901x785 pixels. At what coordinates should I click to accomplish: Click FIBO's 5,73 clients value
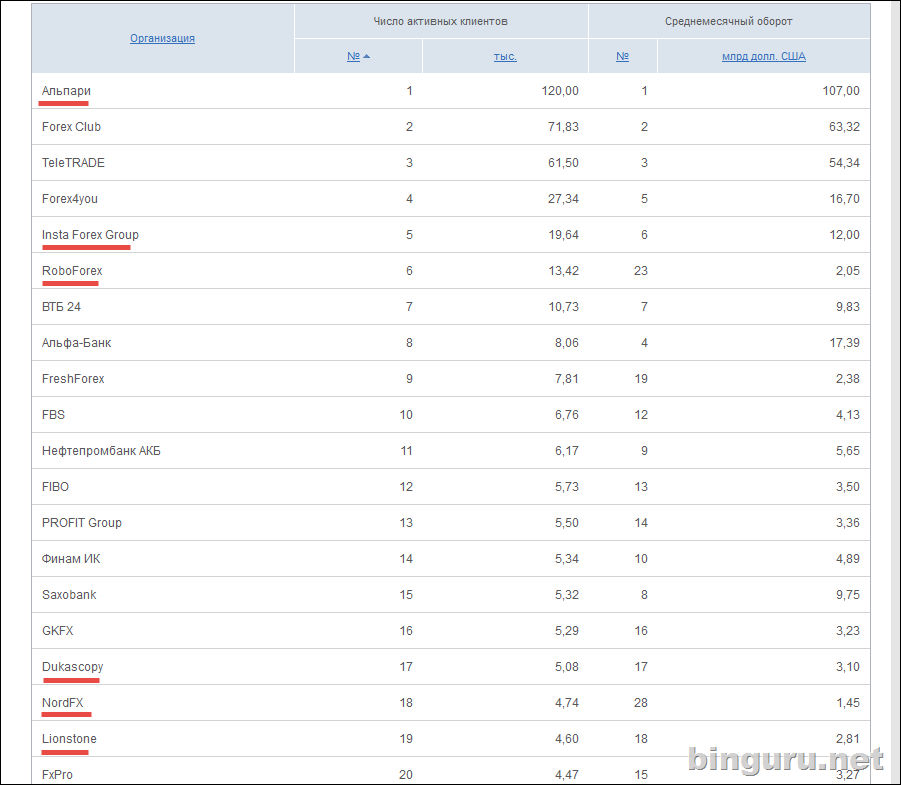pos(567,487)
